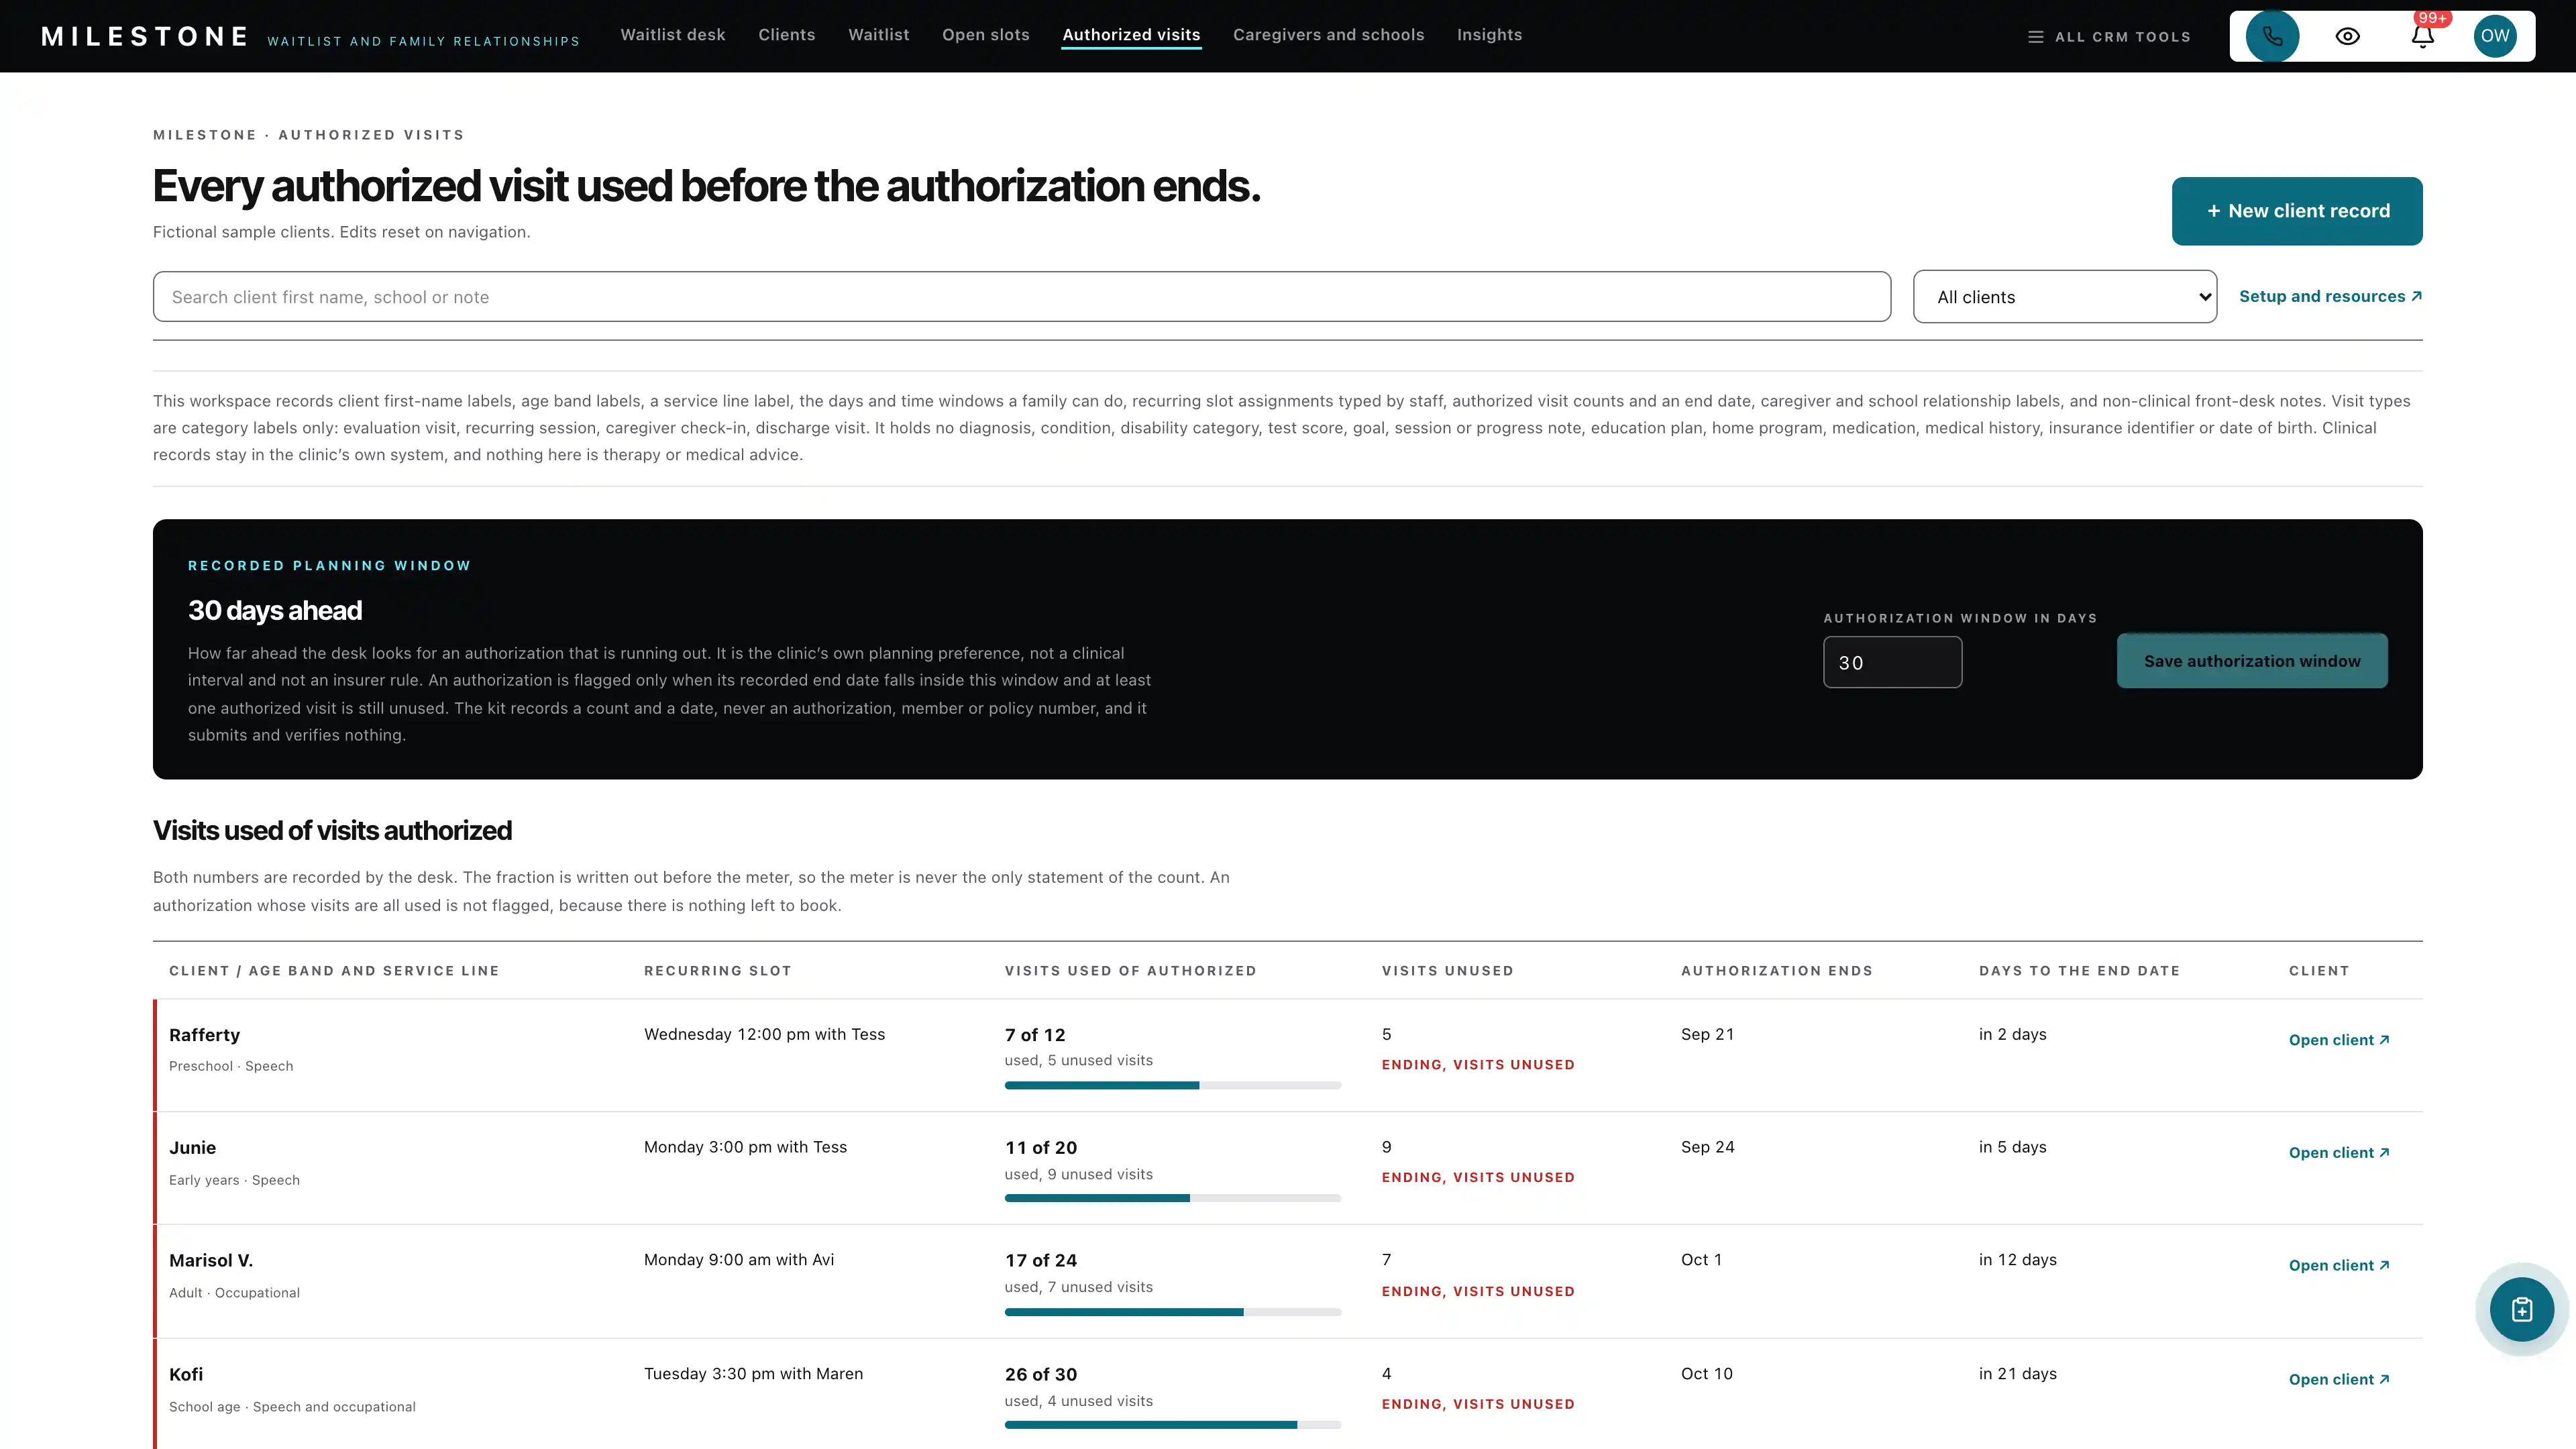Select the Marisol V. client name

(211, 1261)
